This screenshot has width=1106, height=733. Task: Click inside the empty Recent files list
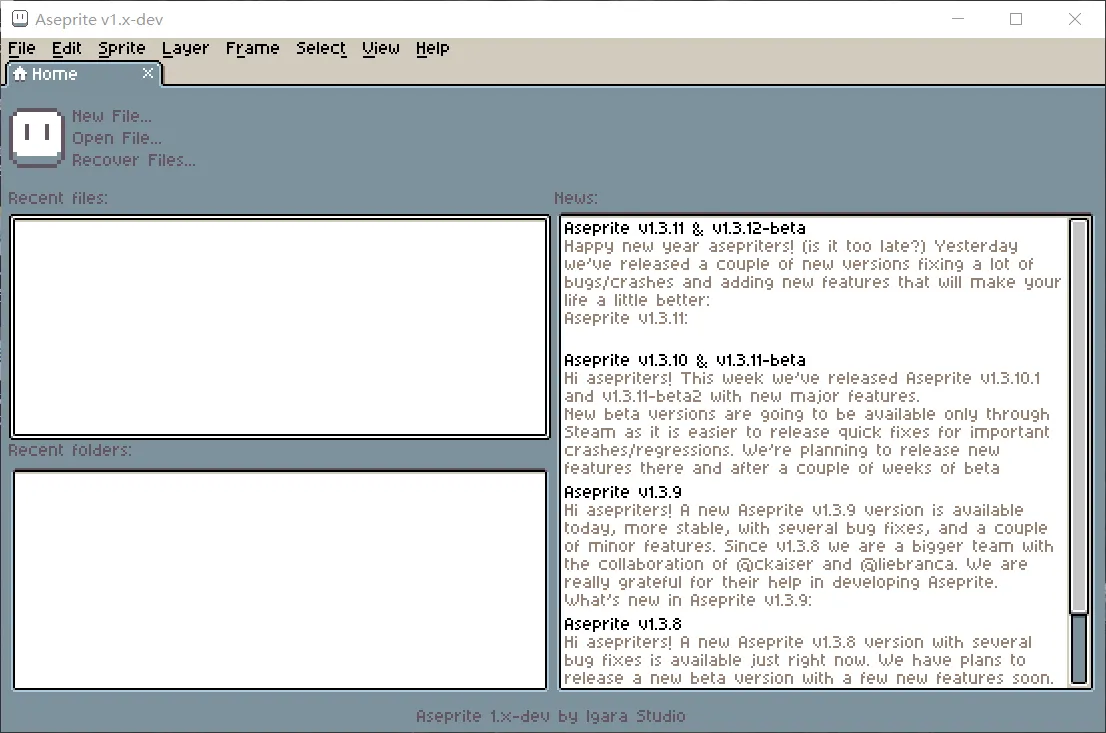coord(280,327)
